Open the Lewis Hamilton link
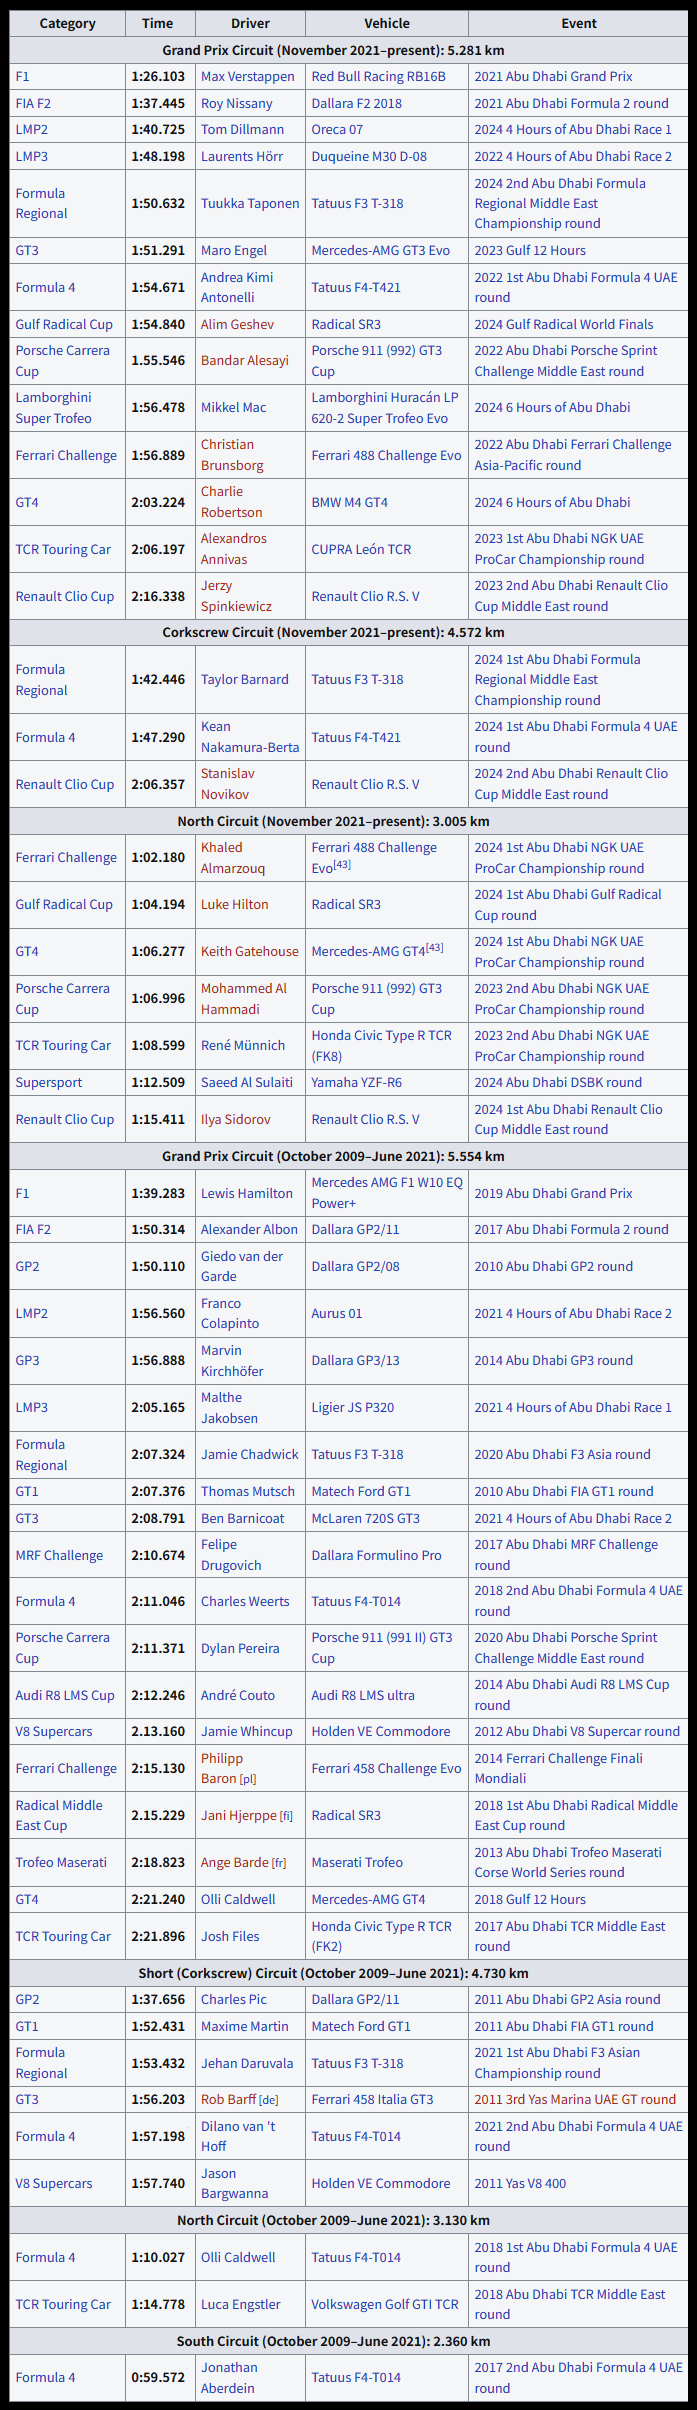This screenshot has height=2410, width=697. [x=247, y=1193]
